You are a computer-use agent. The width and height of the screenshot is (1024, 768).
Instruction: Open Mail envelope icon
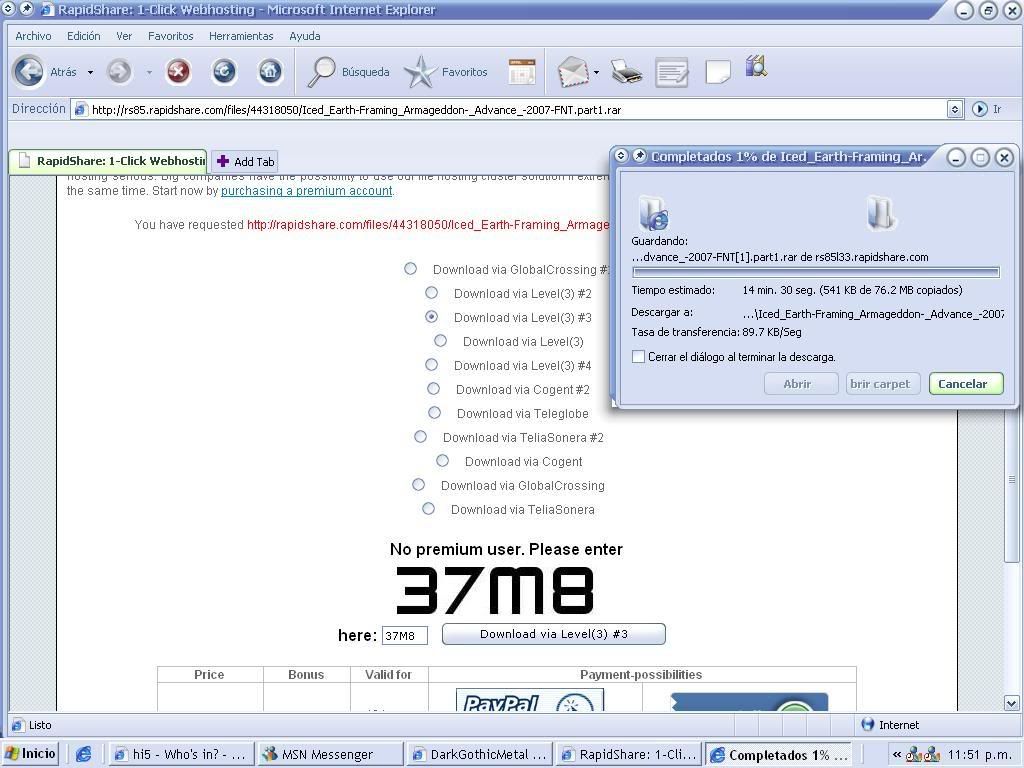click(573, 72)
